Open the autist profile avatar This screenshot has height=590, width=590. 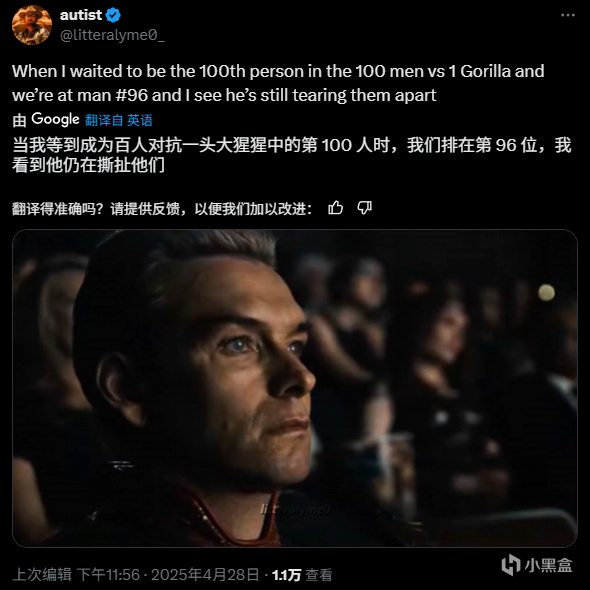(x=32, y=25)
